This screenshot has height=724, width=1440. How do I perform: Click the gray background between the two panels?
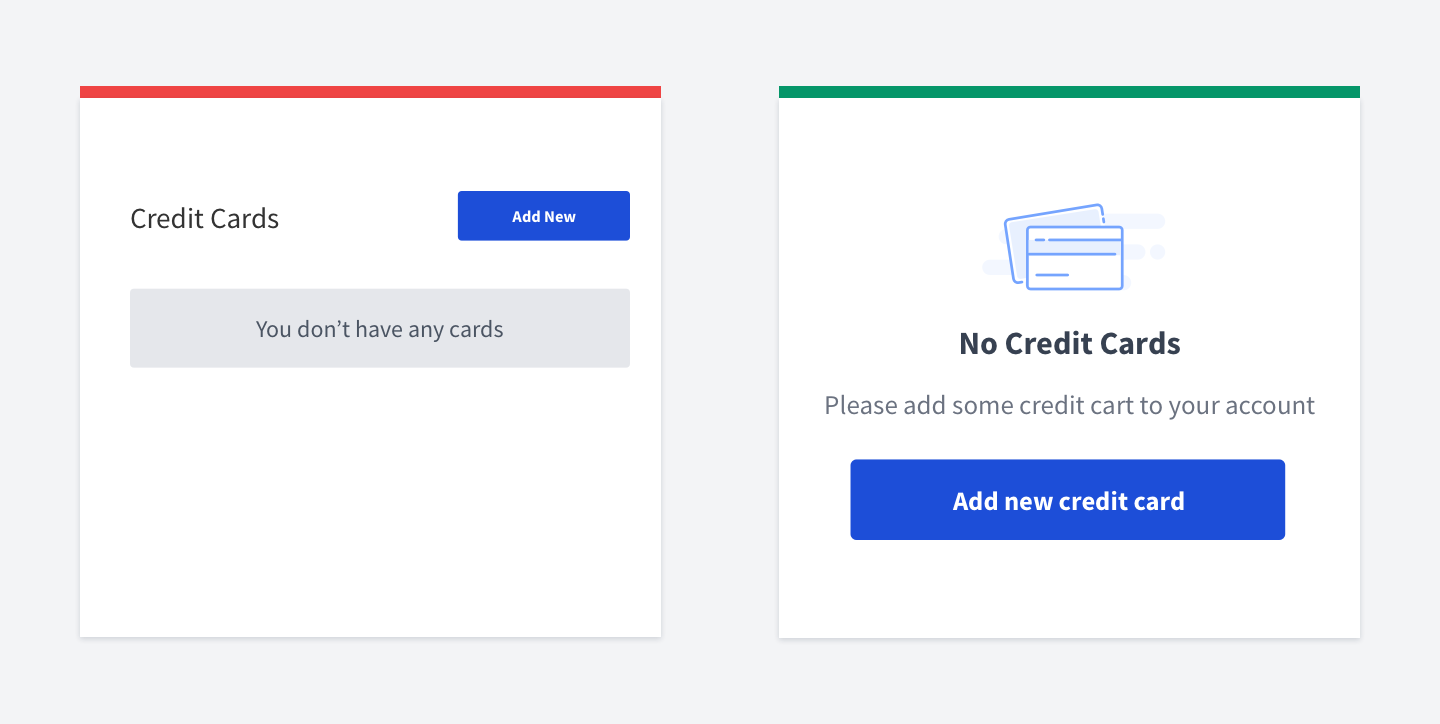[720, 362]
